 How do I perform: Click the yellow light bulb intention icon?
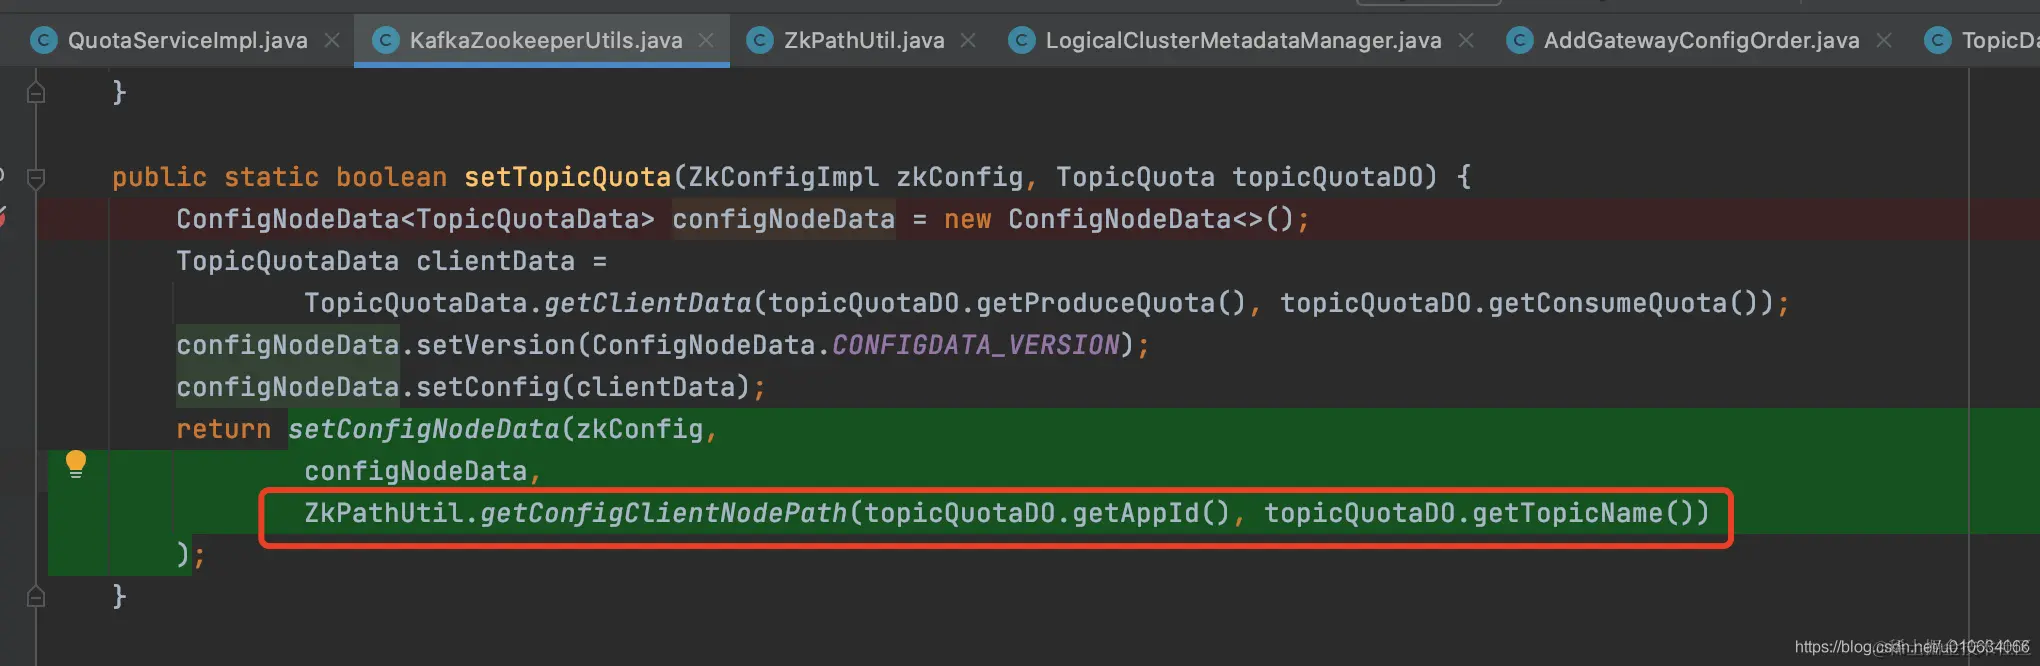point(76,464)
